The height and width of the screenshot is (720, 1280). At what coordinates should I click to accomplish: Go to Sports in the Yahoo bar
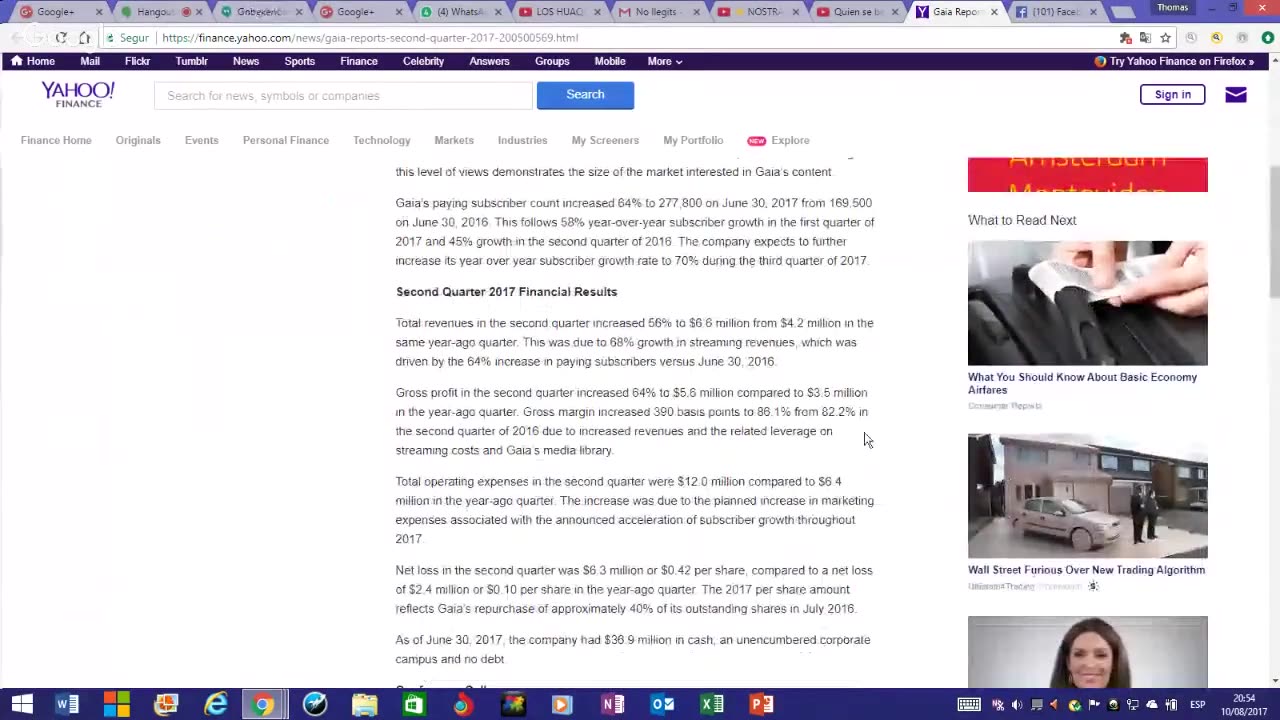coord(299,61)
